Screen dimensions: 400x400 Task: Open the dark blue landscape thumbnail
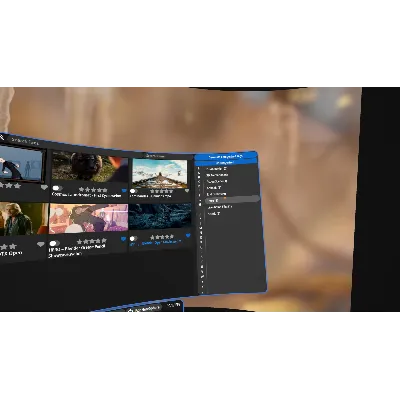coord(160,216)
